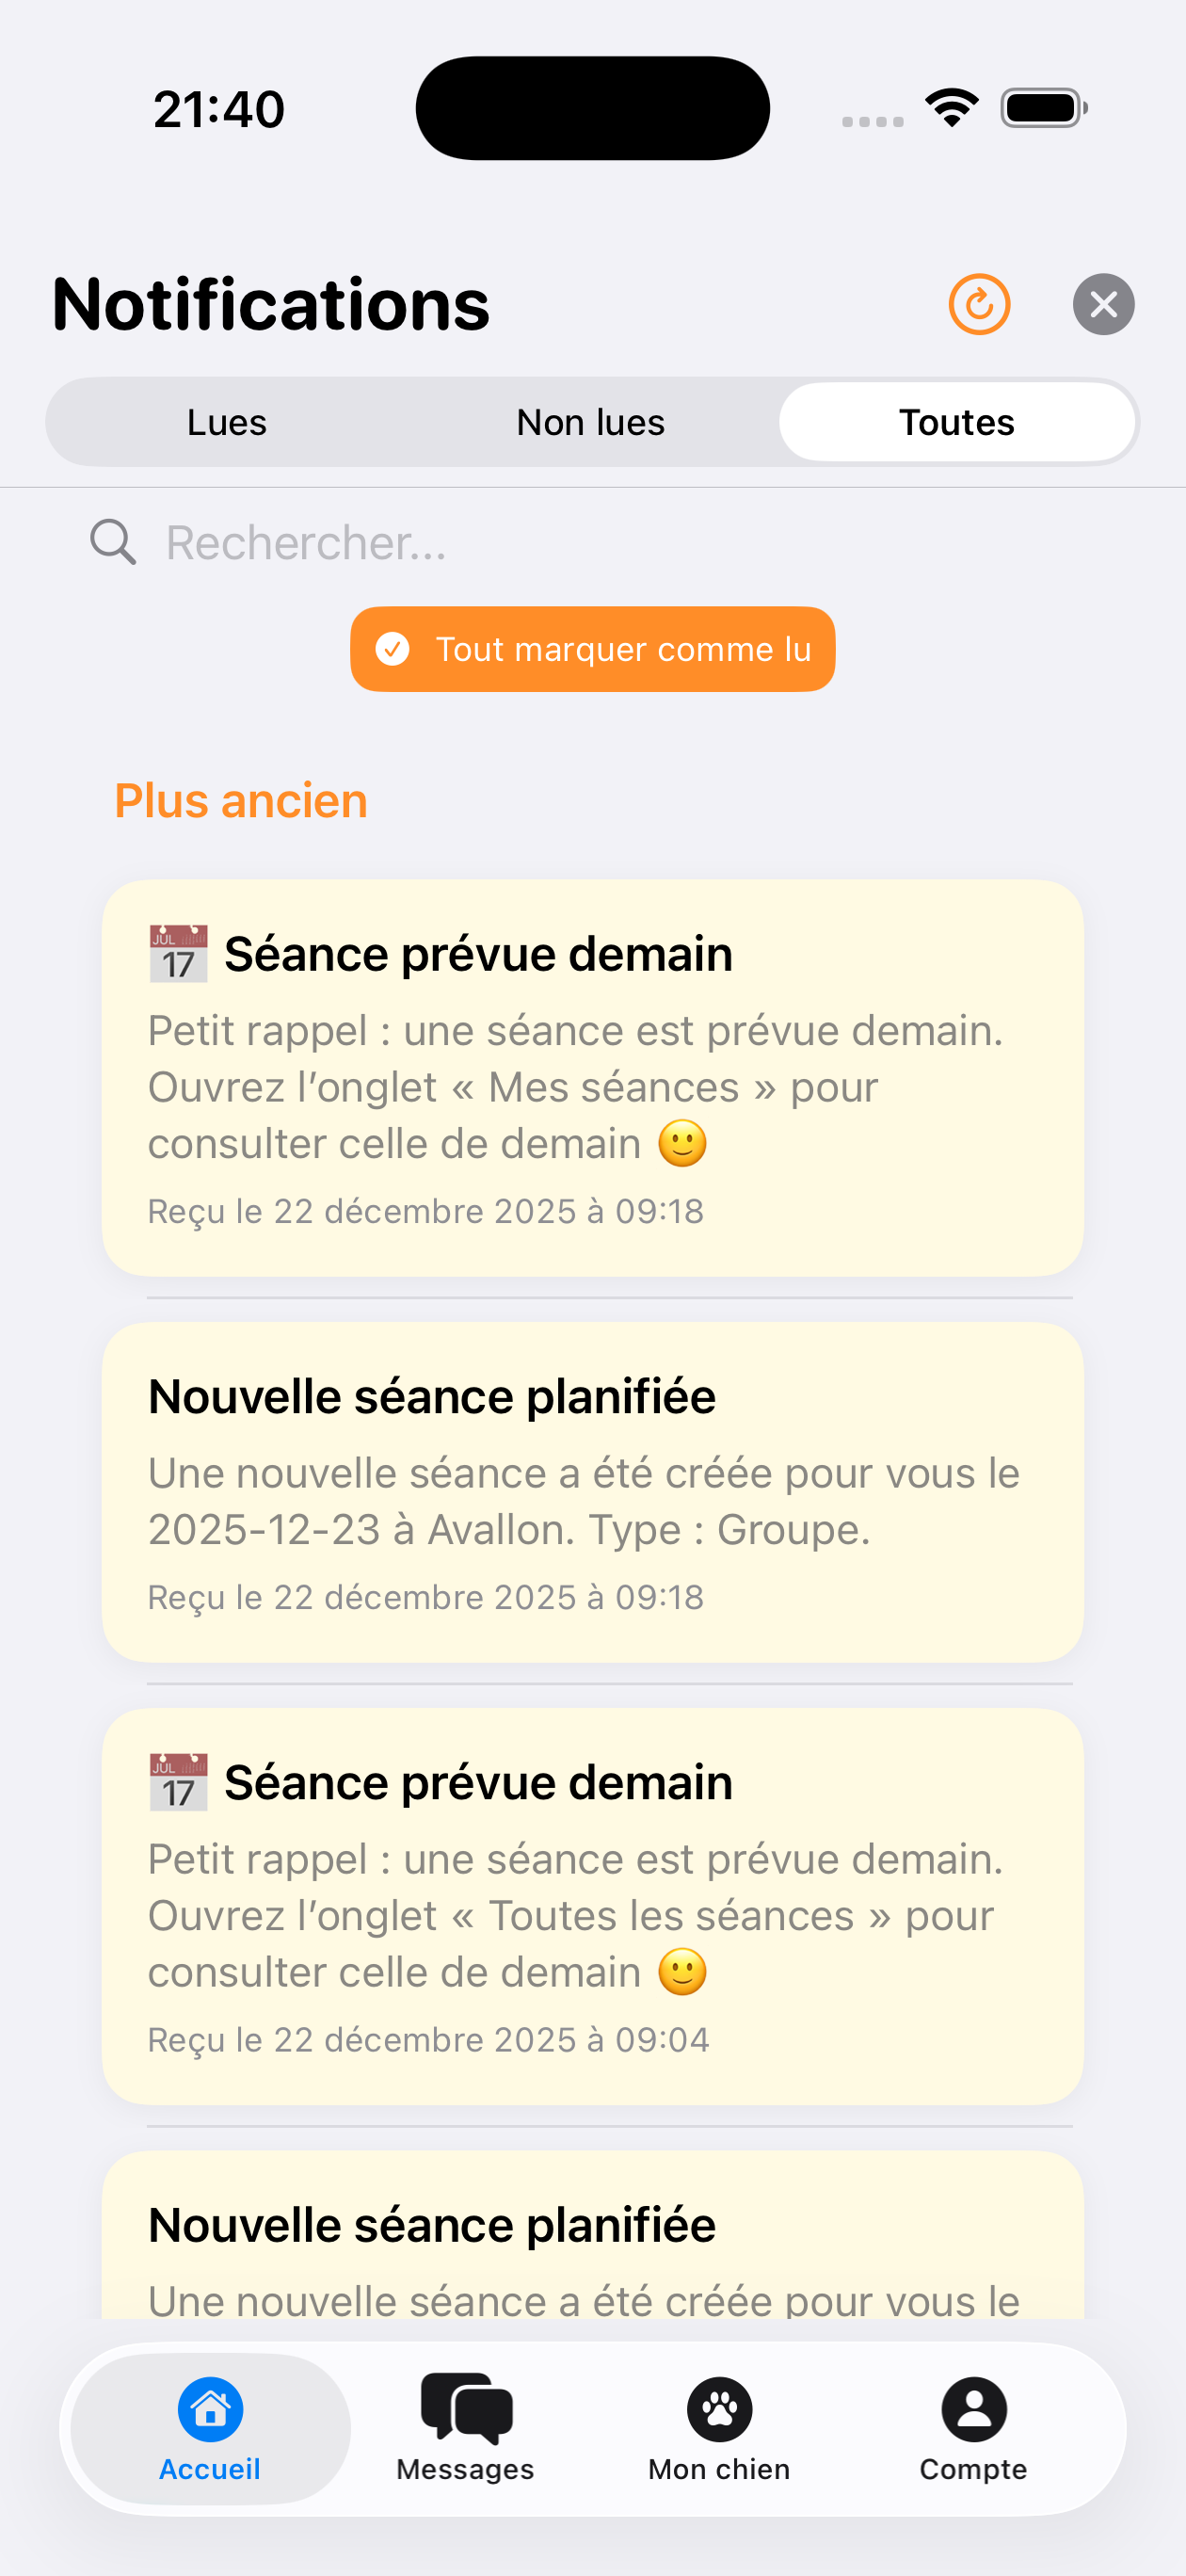Open the partially visible last Nouvelle séance planifiée

(x=592, y=2240)
